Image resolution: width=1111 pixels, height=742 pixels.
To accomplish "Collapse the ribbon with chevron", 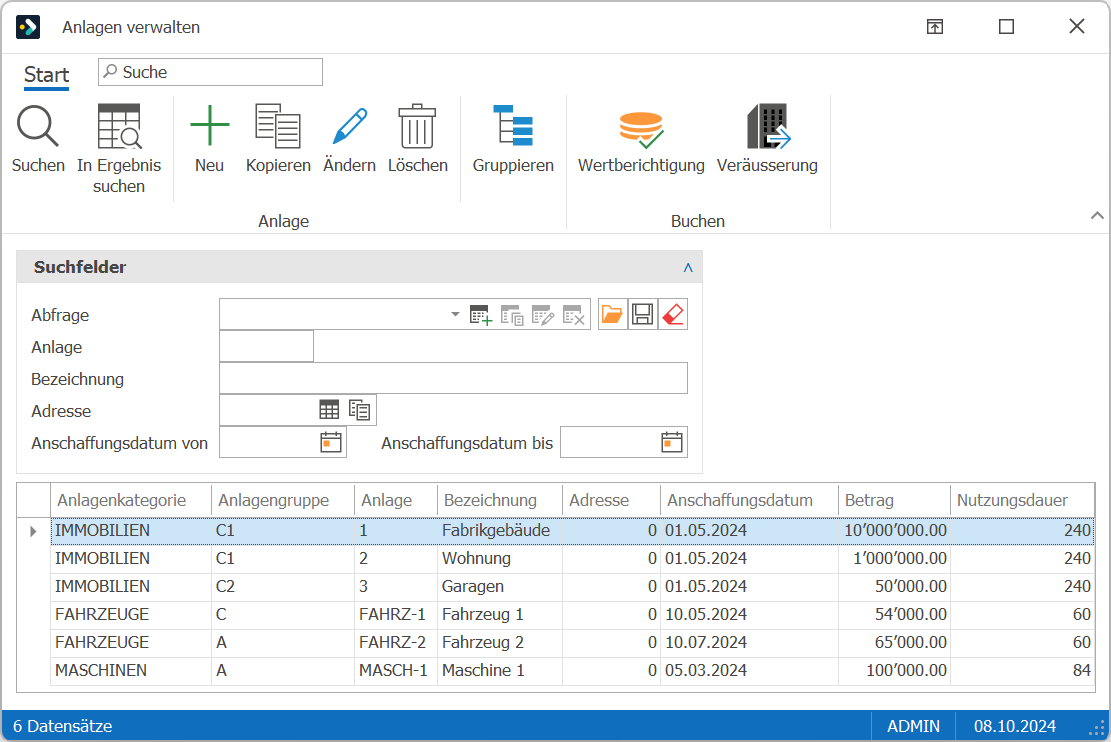I will [1097, 215].
